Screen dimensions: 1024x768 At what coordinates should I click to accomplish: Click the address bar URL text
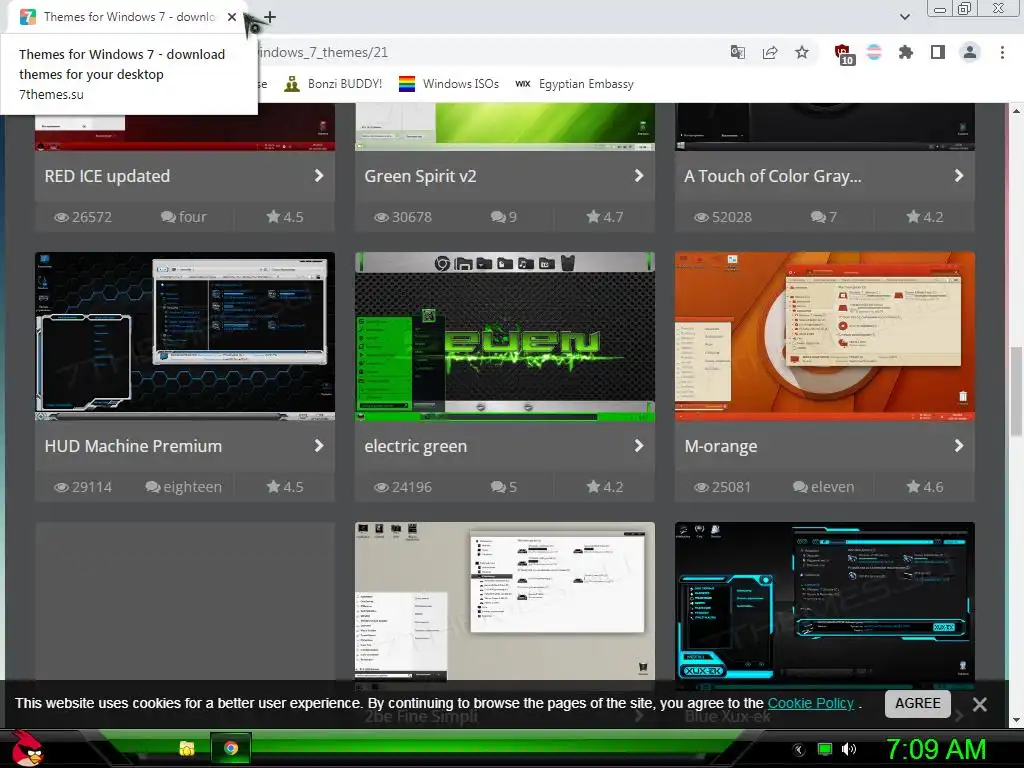(x=323, y=53)
